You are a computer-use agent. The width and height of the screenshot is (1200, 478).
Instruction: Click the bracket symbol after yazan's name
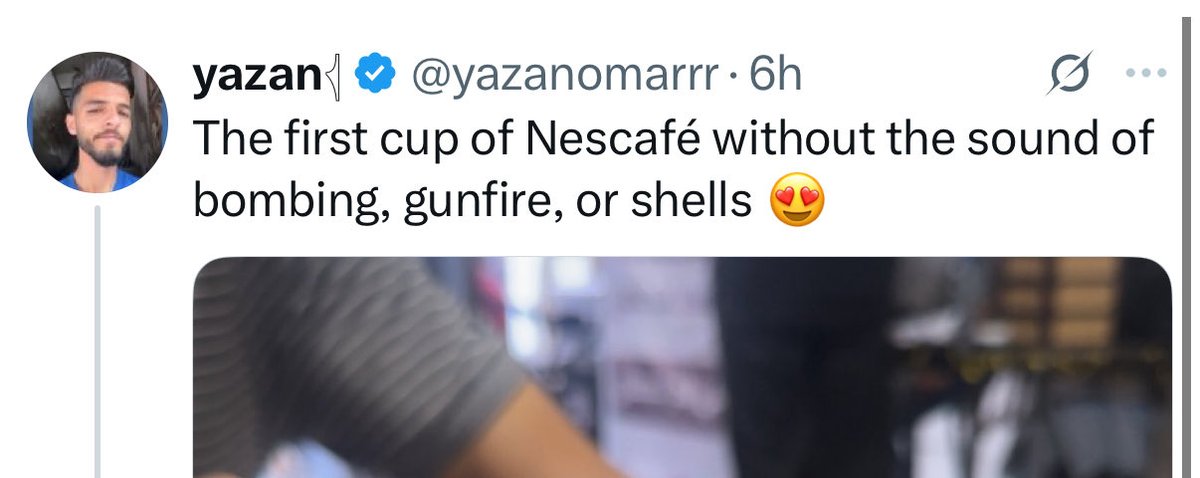coord(333,77)
